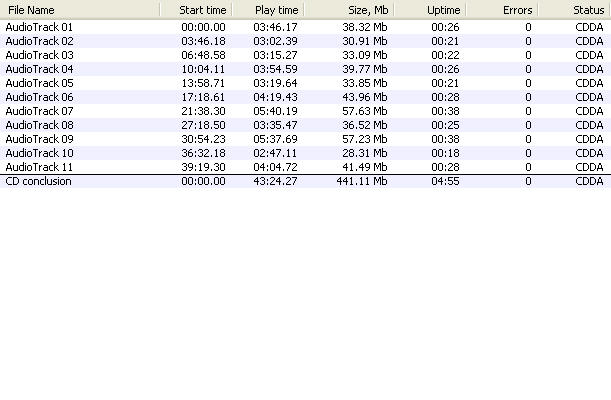
Task: Select AudioTrack 01 row
Action: [39, 27]
